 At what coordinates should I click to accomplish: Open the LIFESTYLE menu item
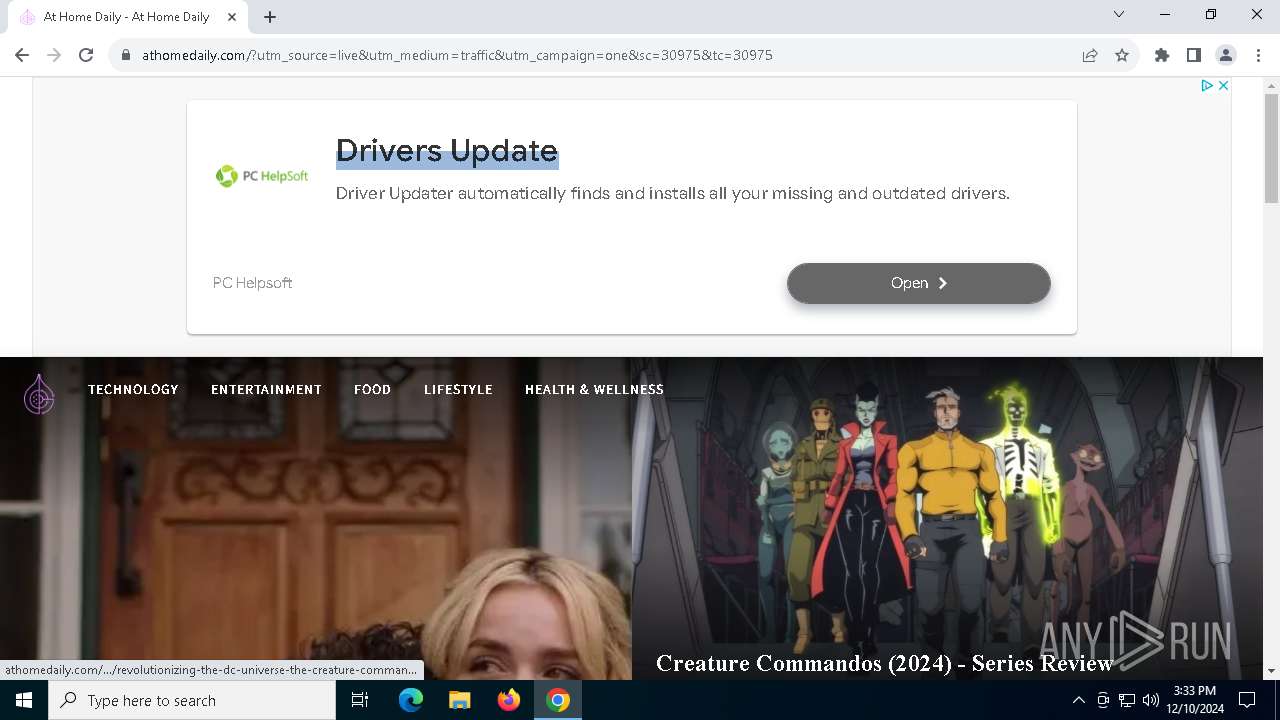coord(458,389)
